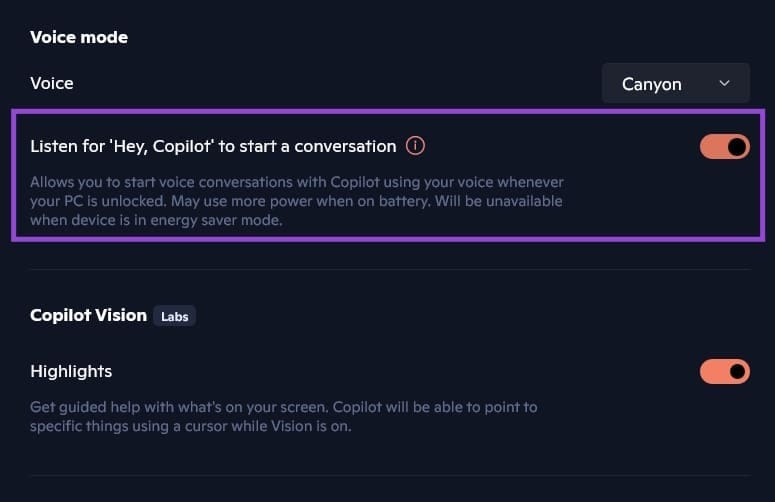
Task: Click the energy saver mode description text
Action: (x=157, y=220)
